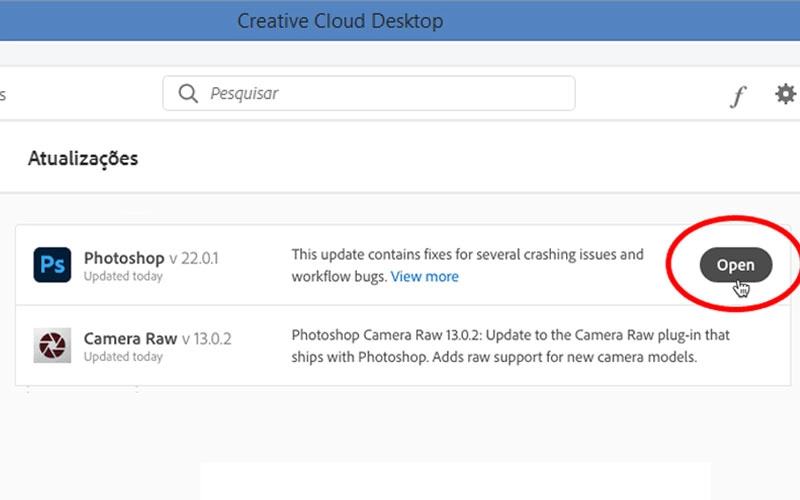This screenshot has width=800, height=500.
Task: Select the Photoshop v 22.0.1 title
Action: [151, 258]
